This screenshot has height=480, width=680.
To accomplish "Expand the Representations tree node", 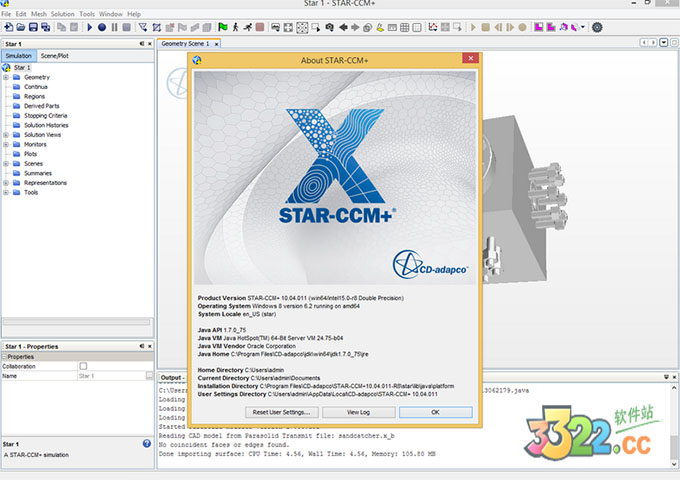I will coord(6,182).
